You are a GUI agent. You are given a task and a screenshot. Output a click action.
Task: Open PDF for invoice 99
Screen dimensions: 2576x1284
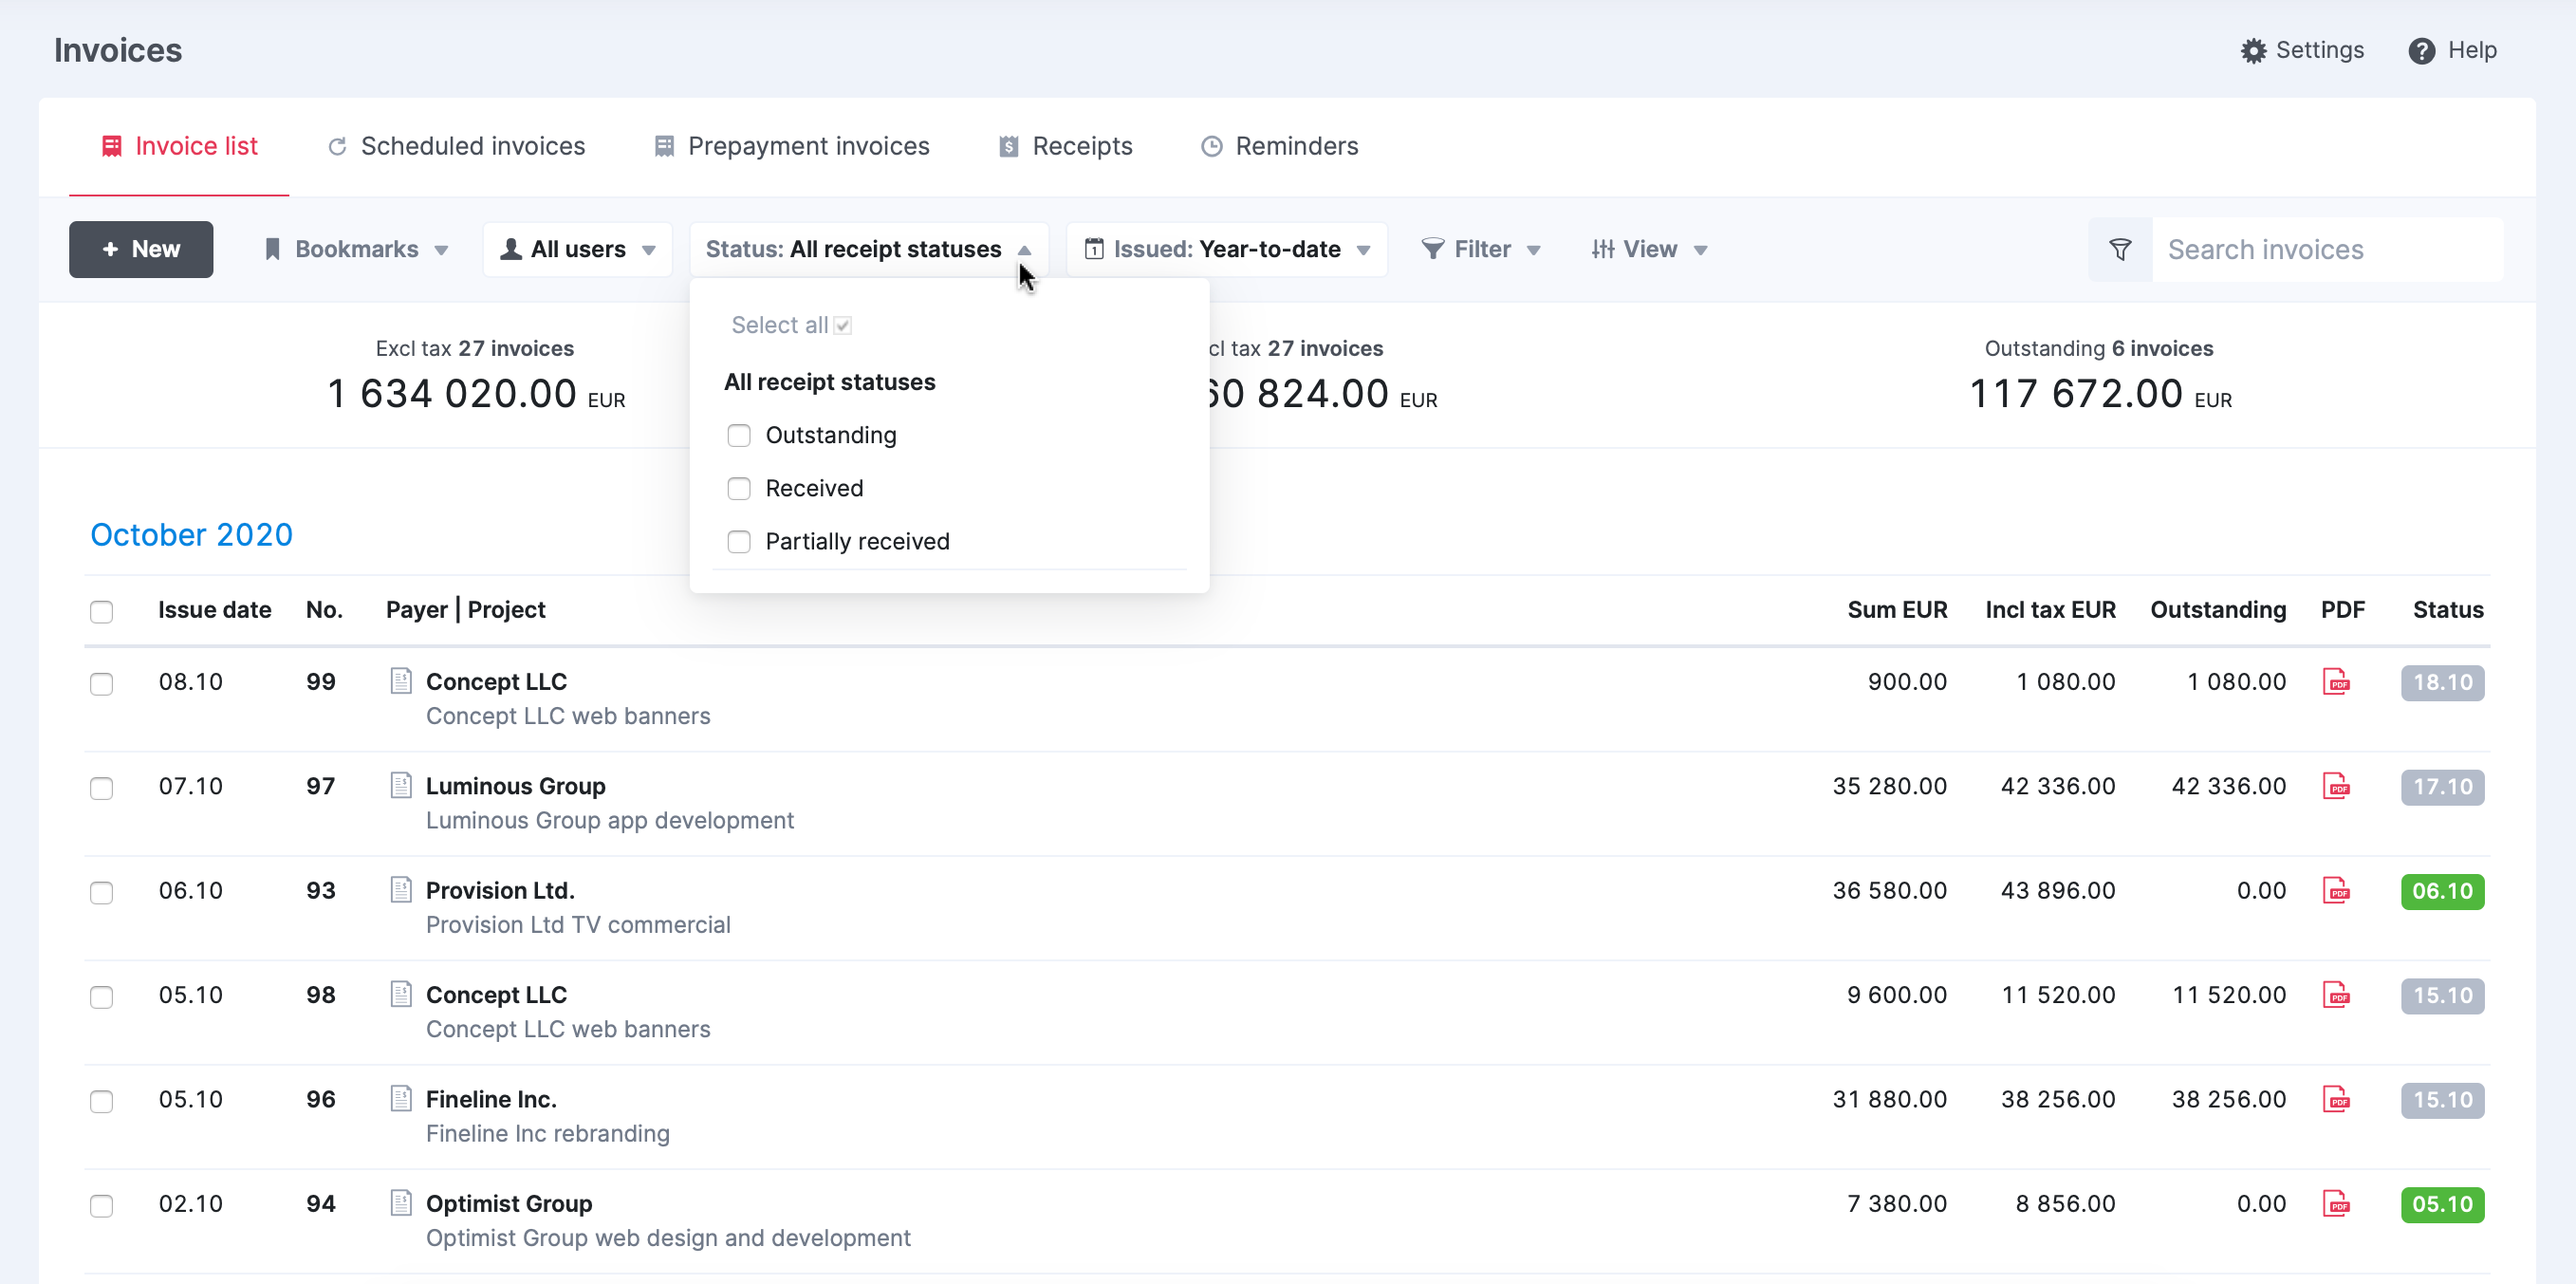2336,682
